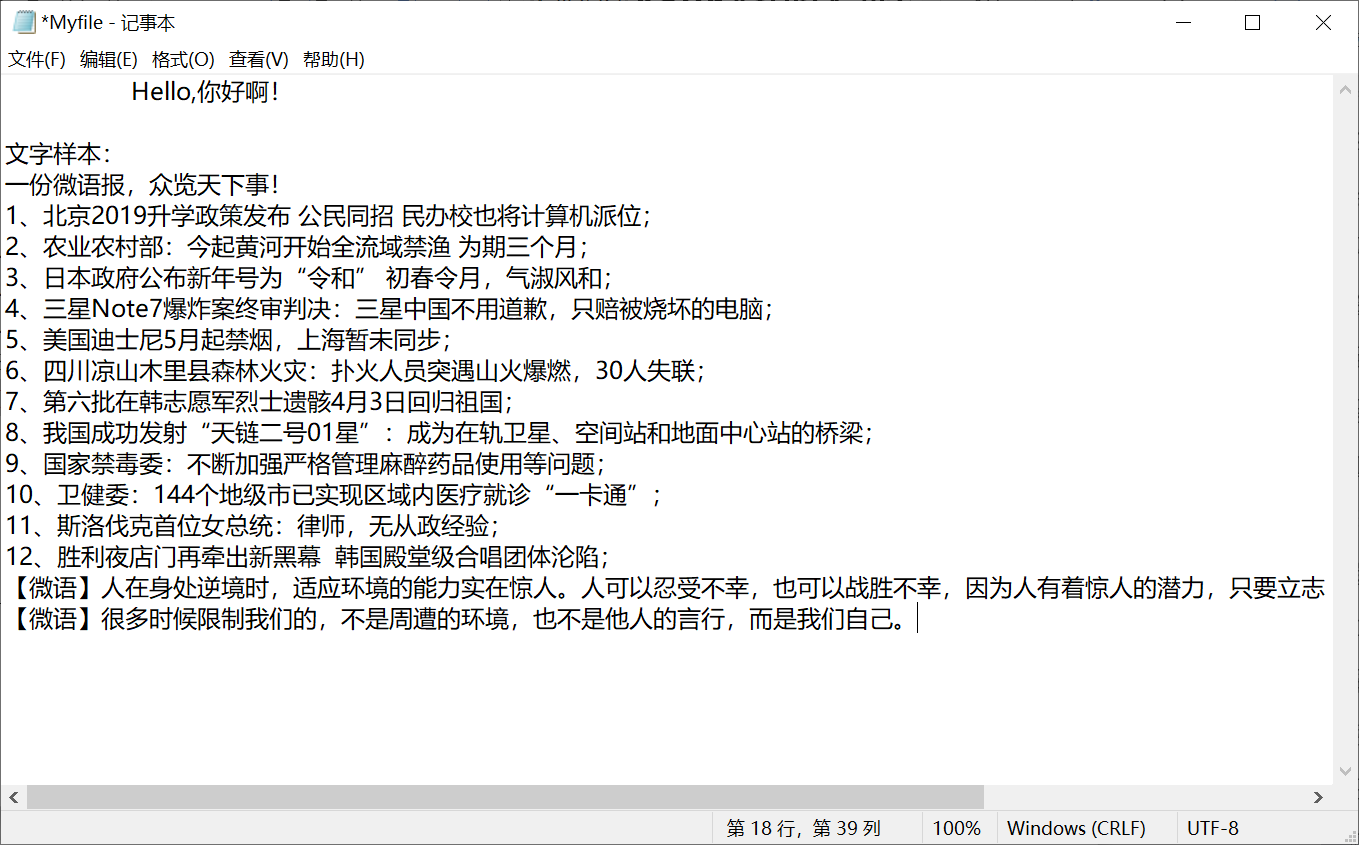Click the line 'Hello,你好啊!'

click(205, 92)
